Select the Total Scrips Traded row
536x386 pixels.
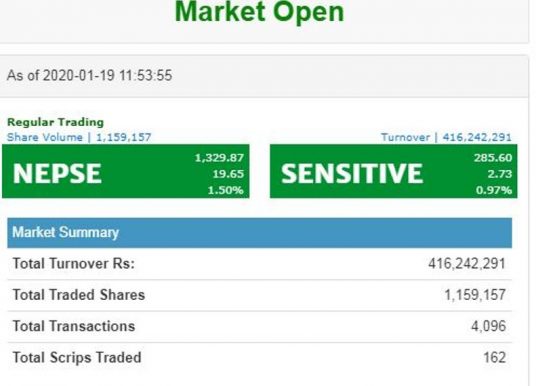[x=259, y=358]
